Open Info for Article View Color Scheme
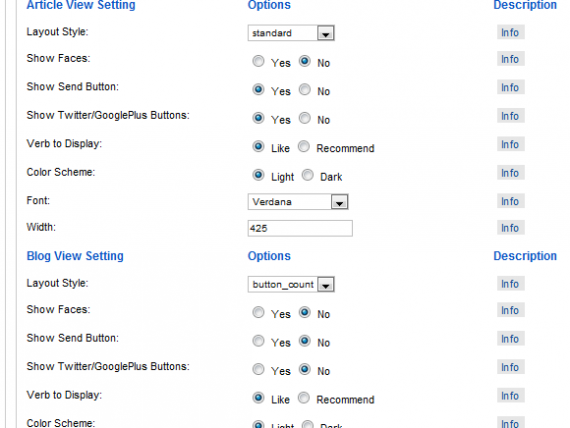Image resolution: width=570 pixels, height=428 pixels. [510, 173]
